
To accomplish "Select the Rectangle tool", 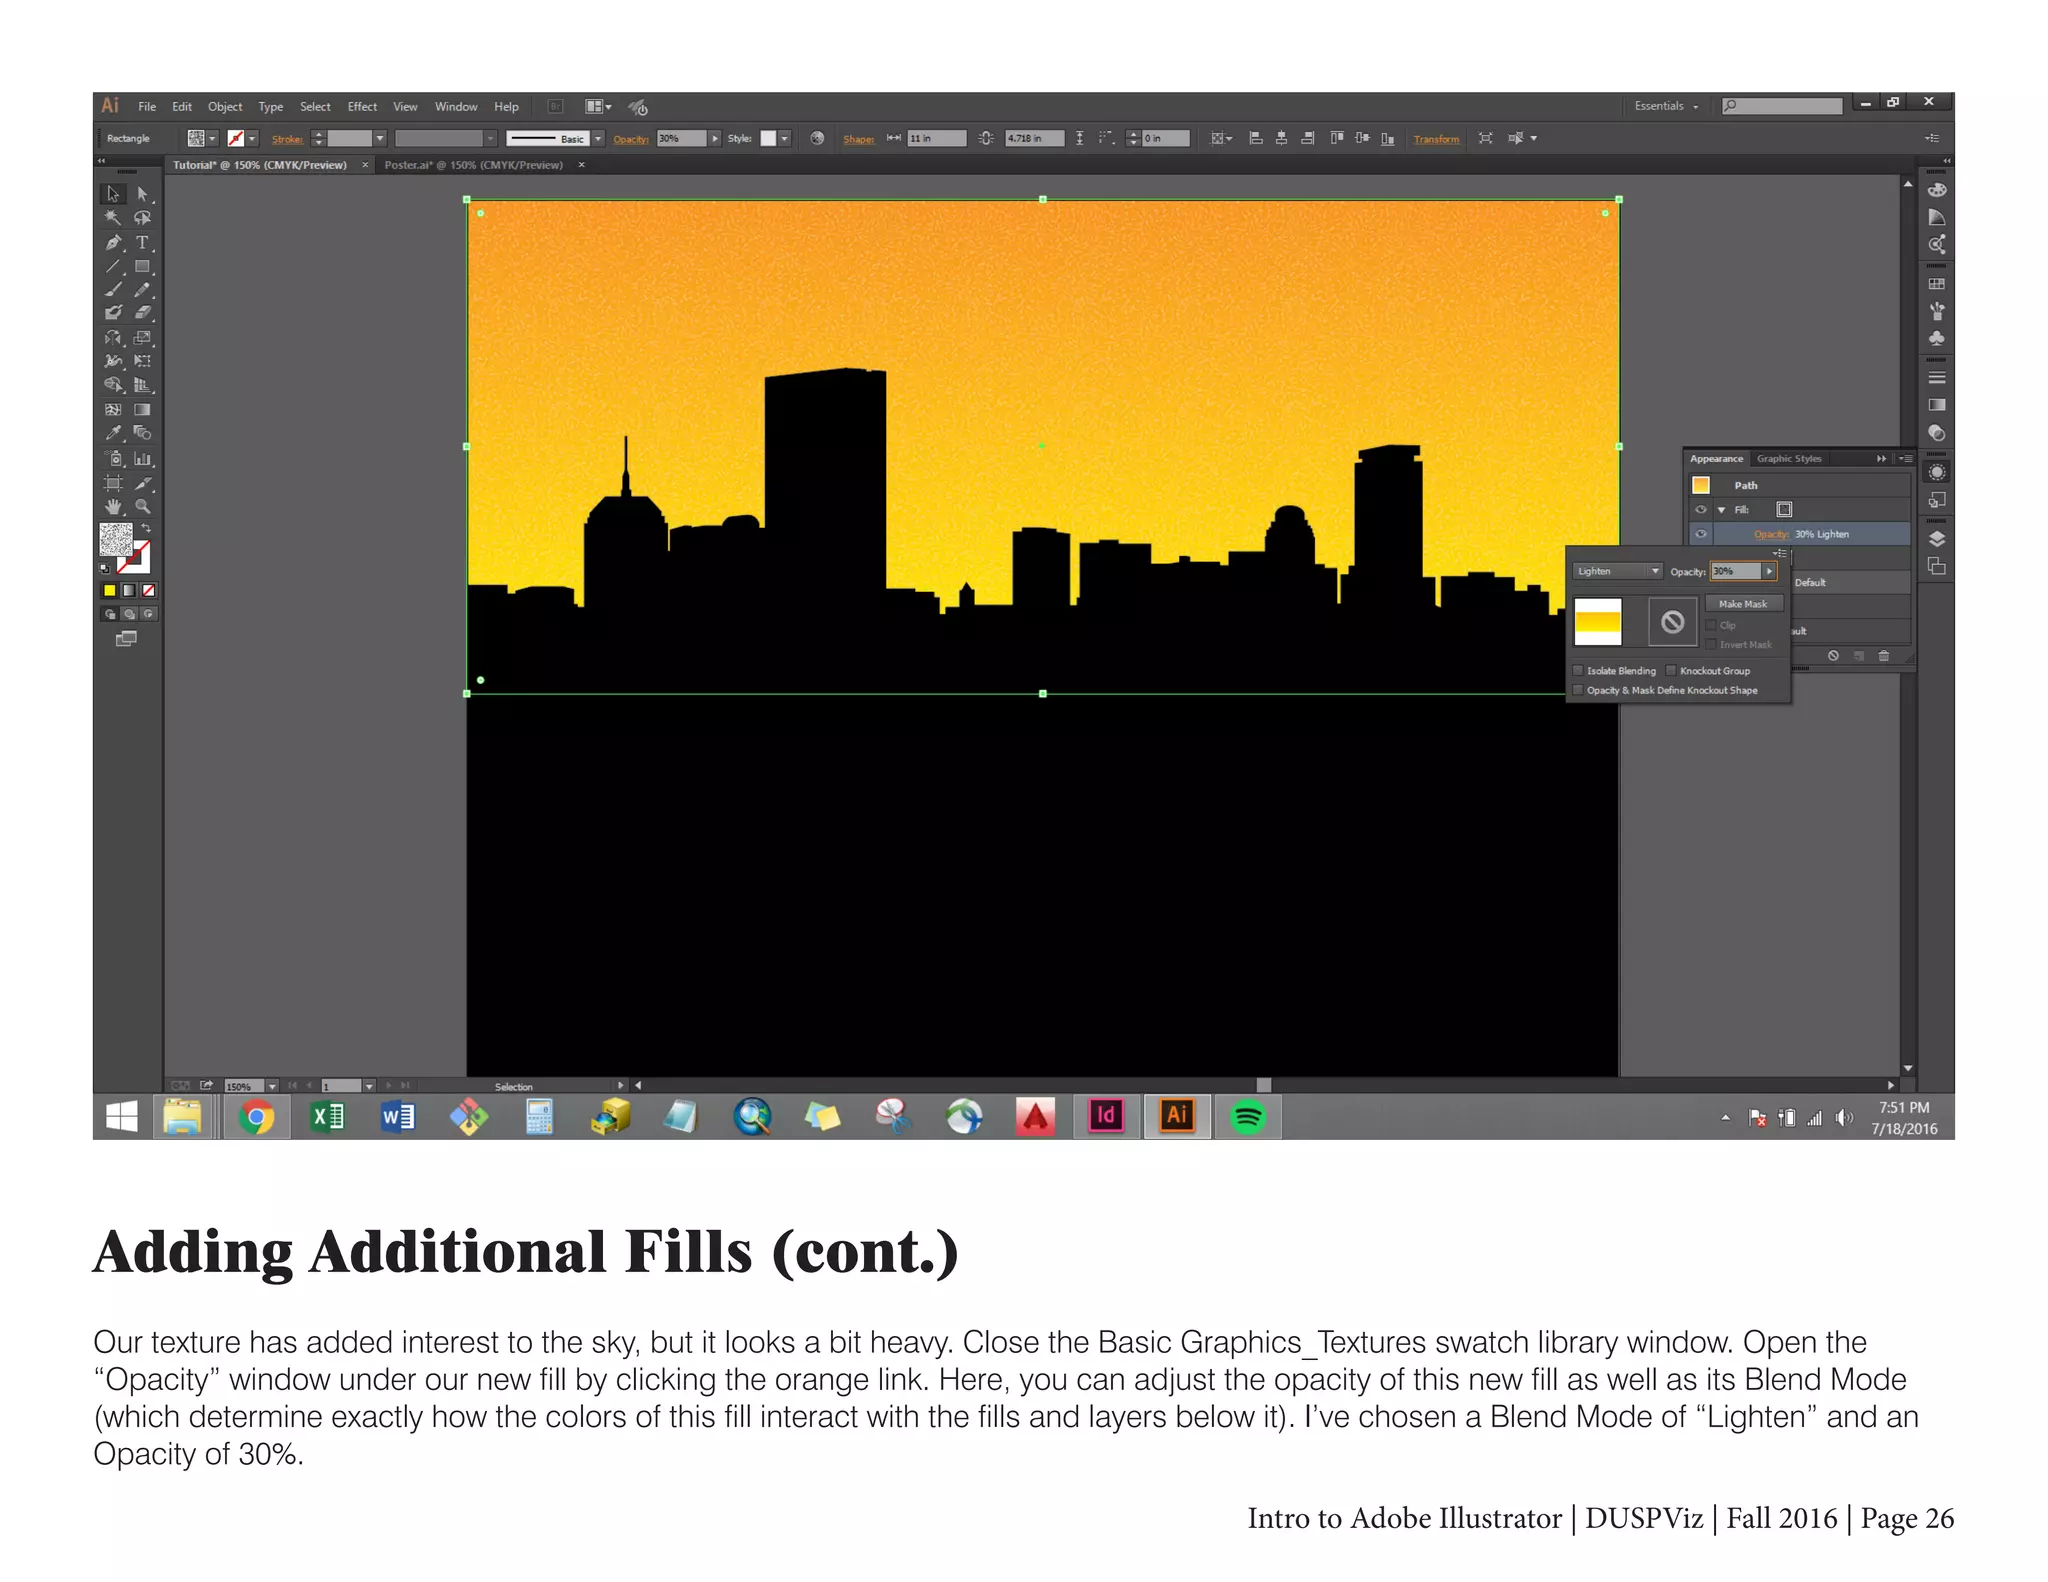I will (x=142, y=266).
